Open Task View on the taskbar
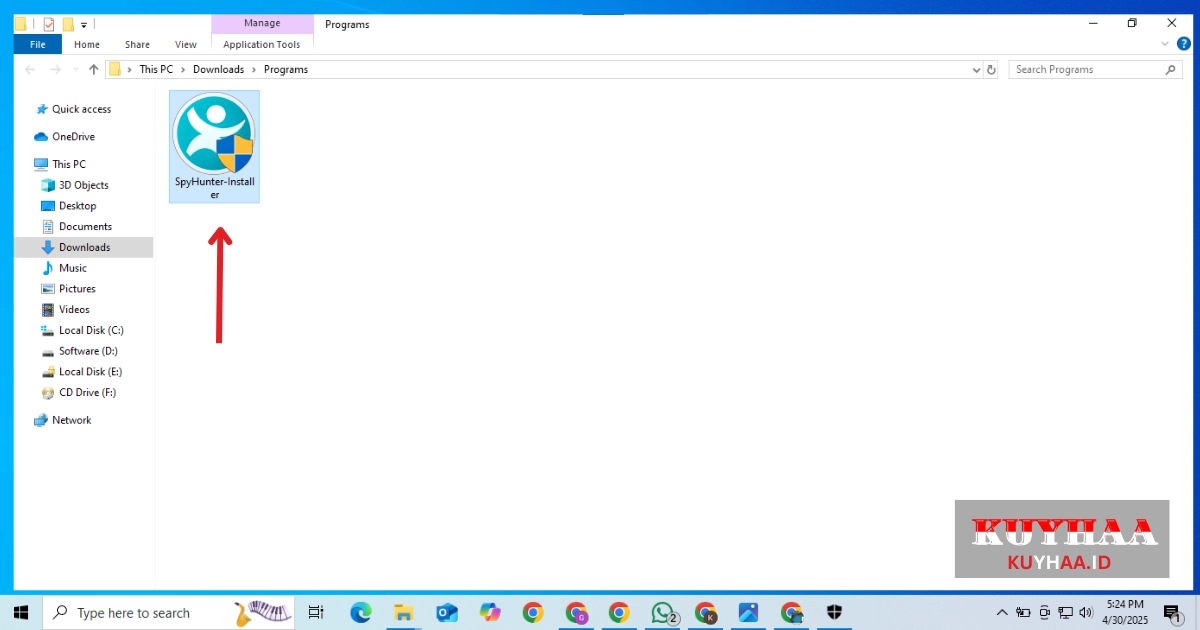The image size is (1200, 630). 316,613
